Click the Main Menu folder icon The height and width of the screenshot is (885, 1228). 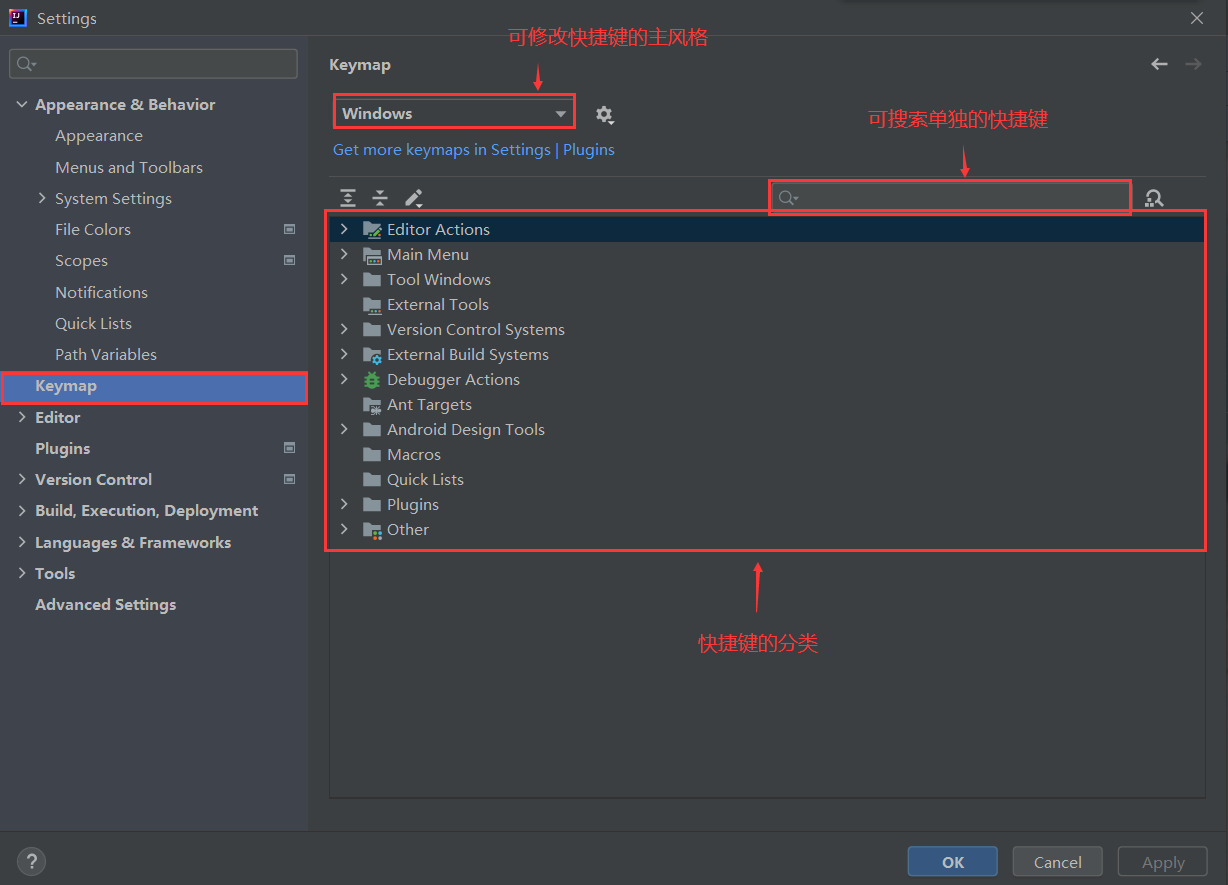point(372,254)
